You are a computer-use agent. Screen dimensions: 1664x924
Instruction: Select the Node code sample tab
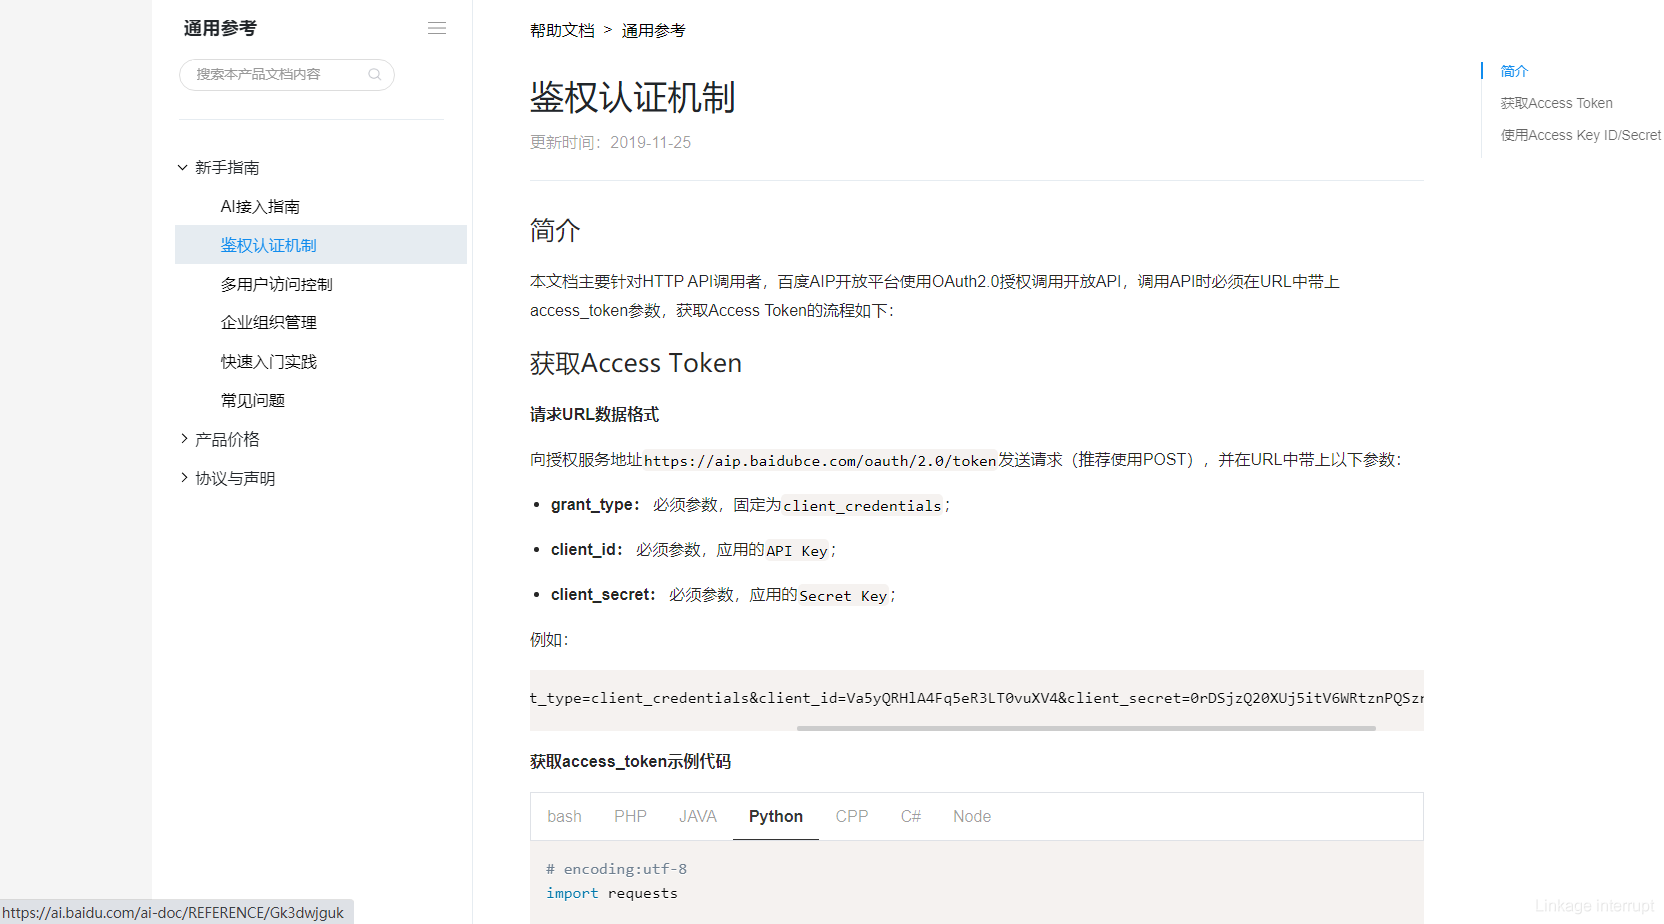(971, 816)
